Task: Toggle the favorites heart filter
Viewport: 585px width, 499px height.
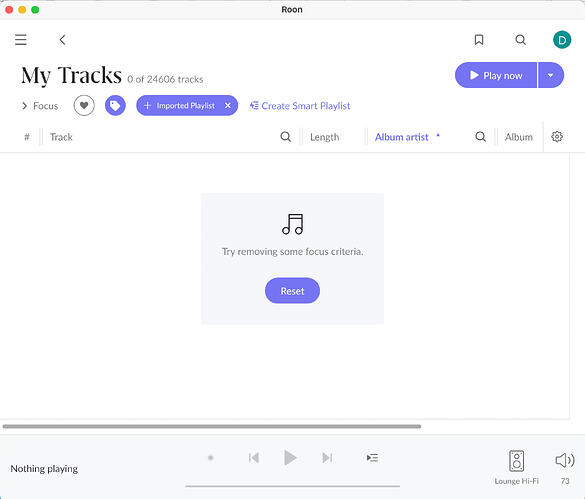Action: coord(84,106)
